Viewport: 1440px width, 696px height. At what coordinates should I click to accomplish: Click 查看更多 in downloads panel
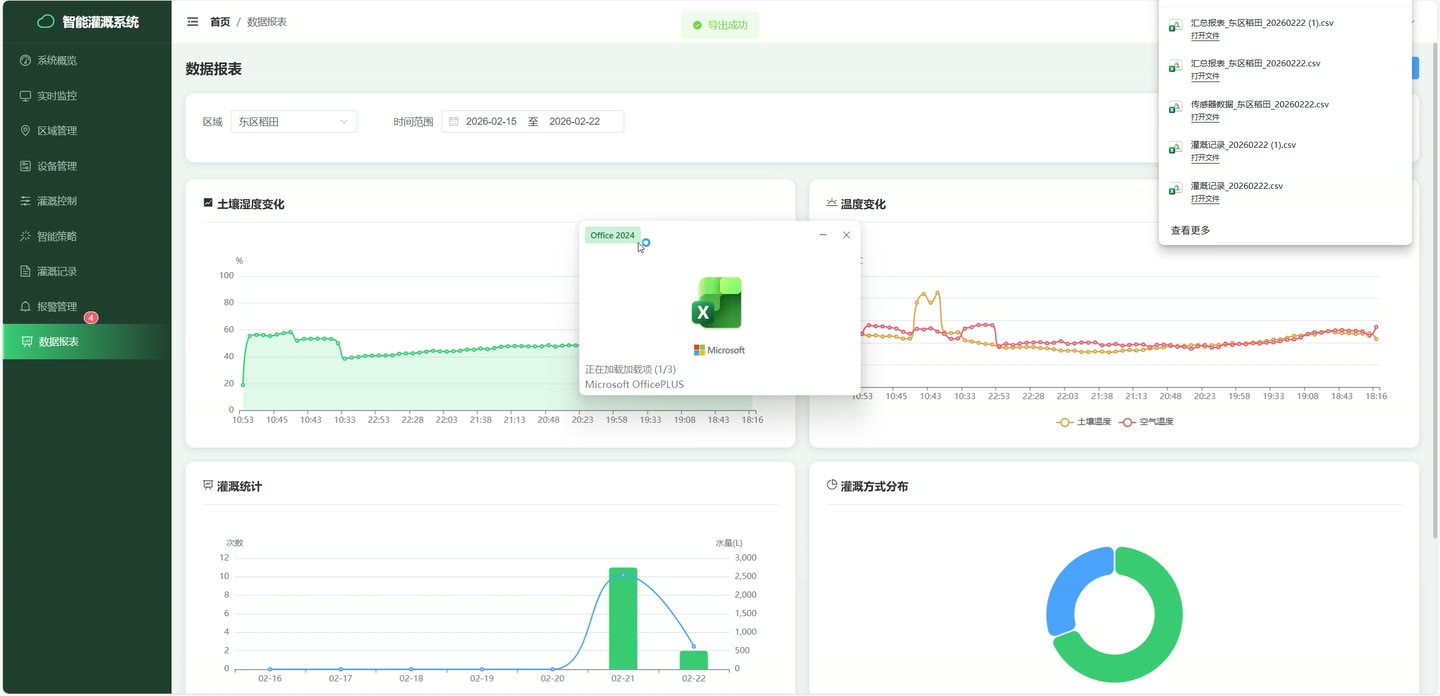point(1190,231)
